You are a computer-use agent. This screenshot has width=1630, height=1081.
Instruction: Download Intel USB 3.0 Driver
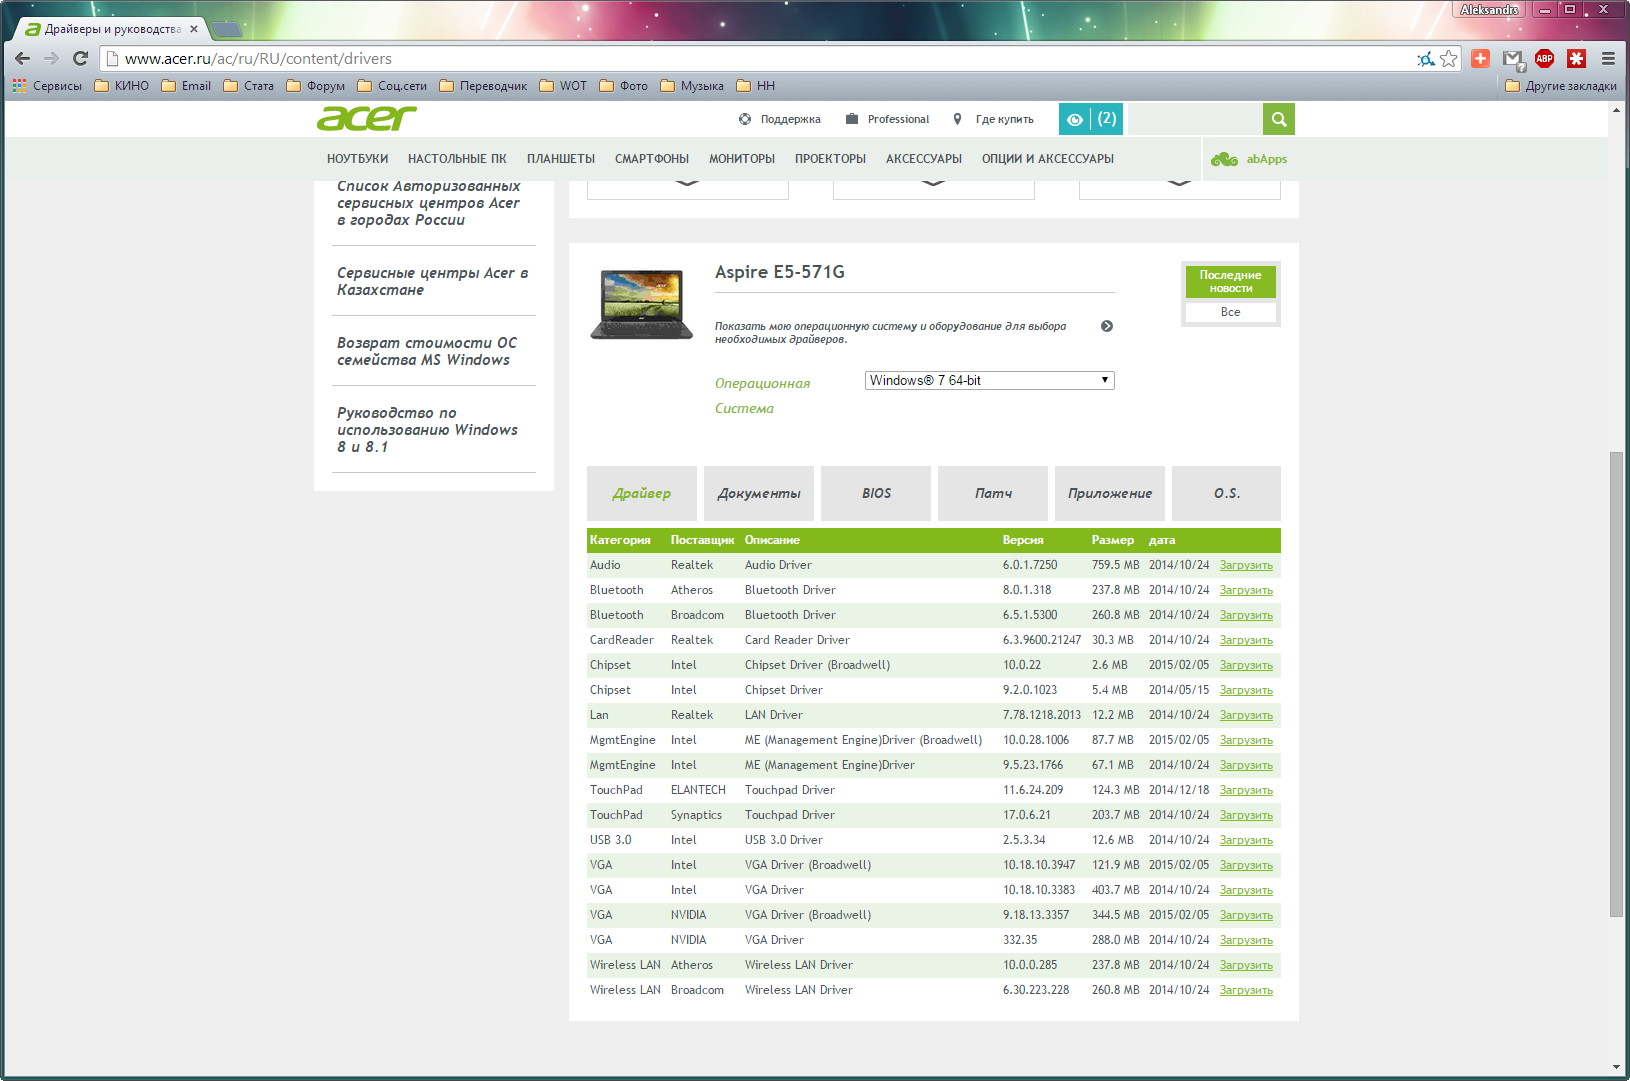click(x=1246, y=840)
